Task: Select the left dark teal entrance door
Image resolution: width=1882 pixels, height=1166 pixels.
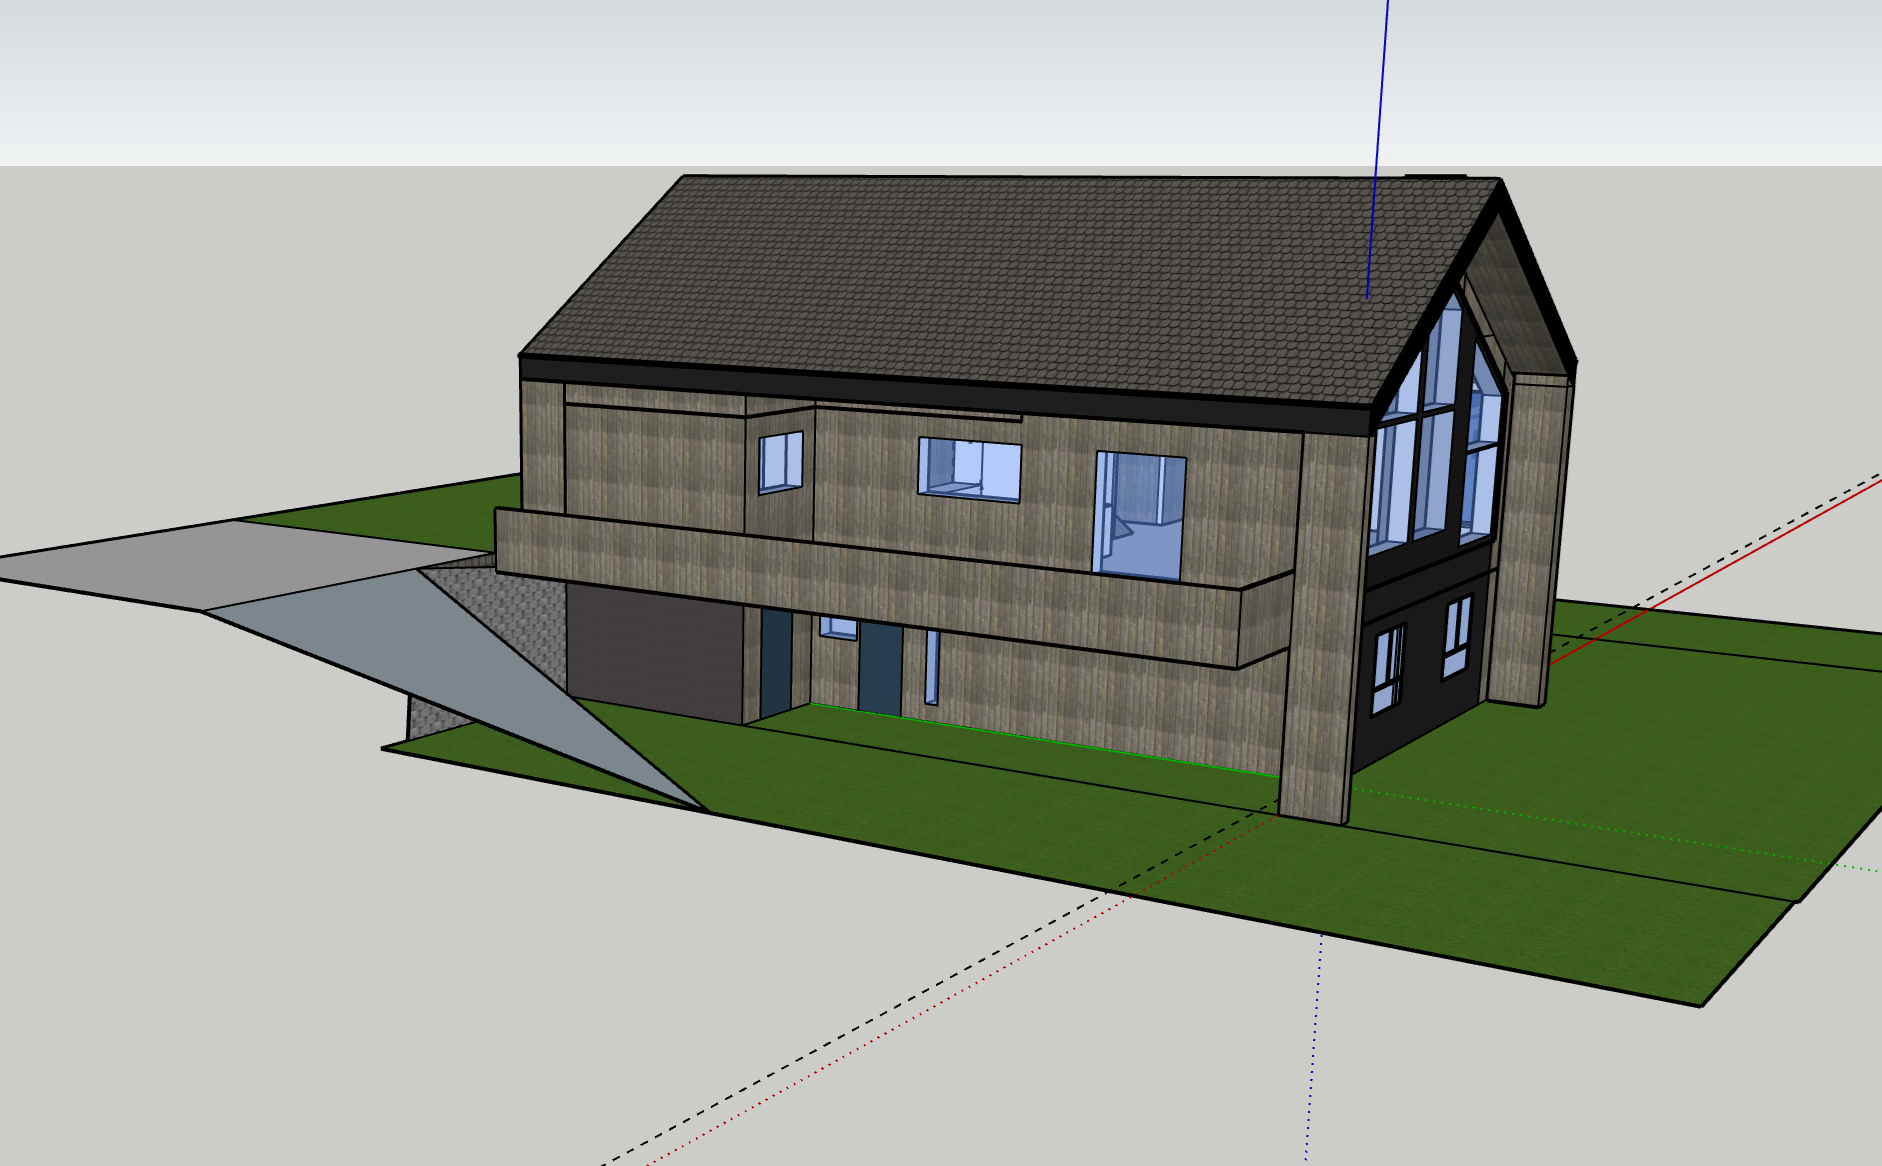Action: pos(775,662)
